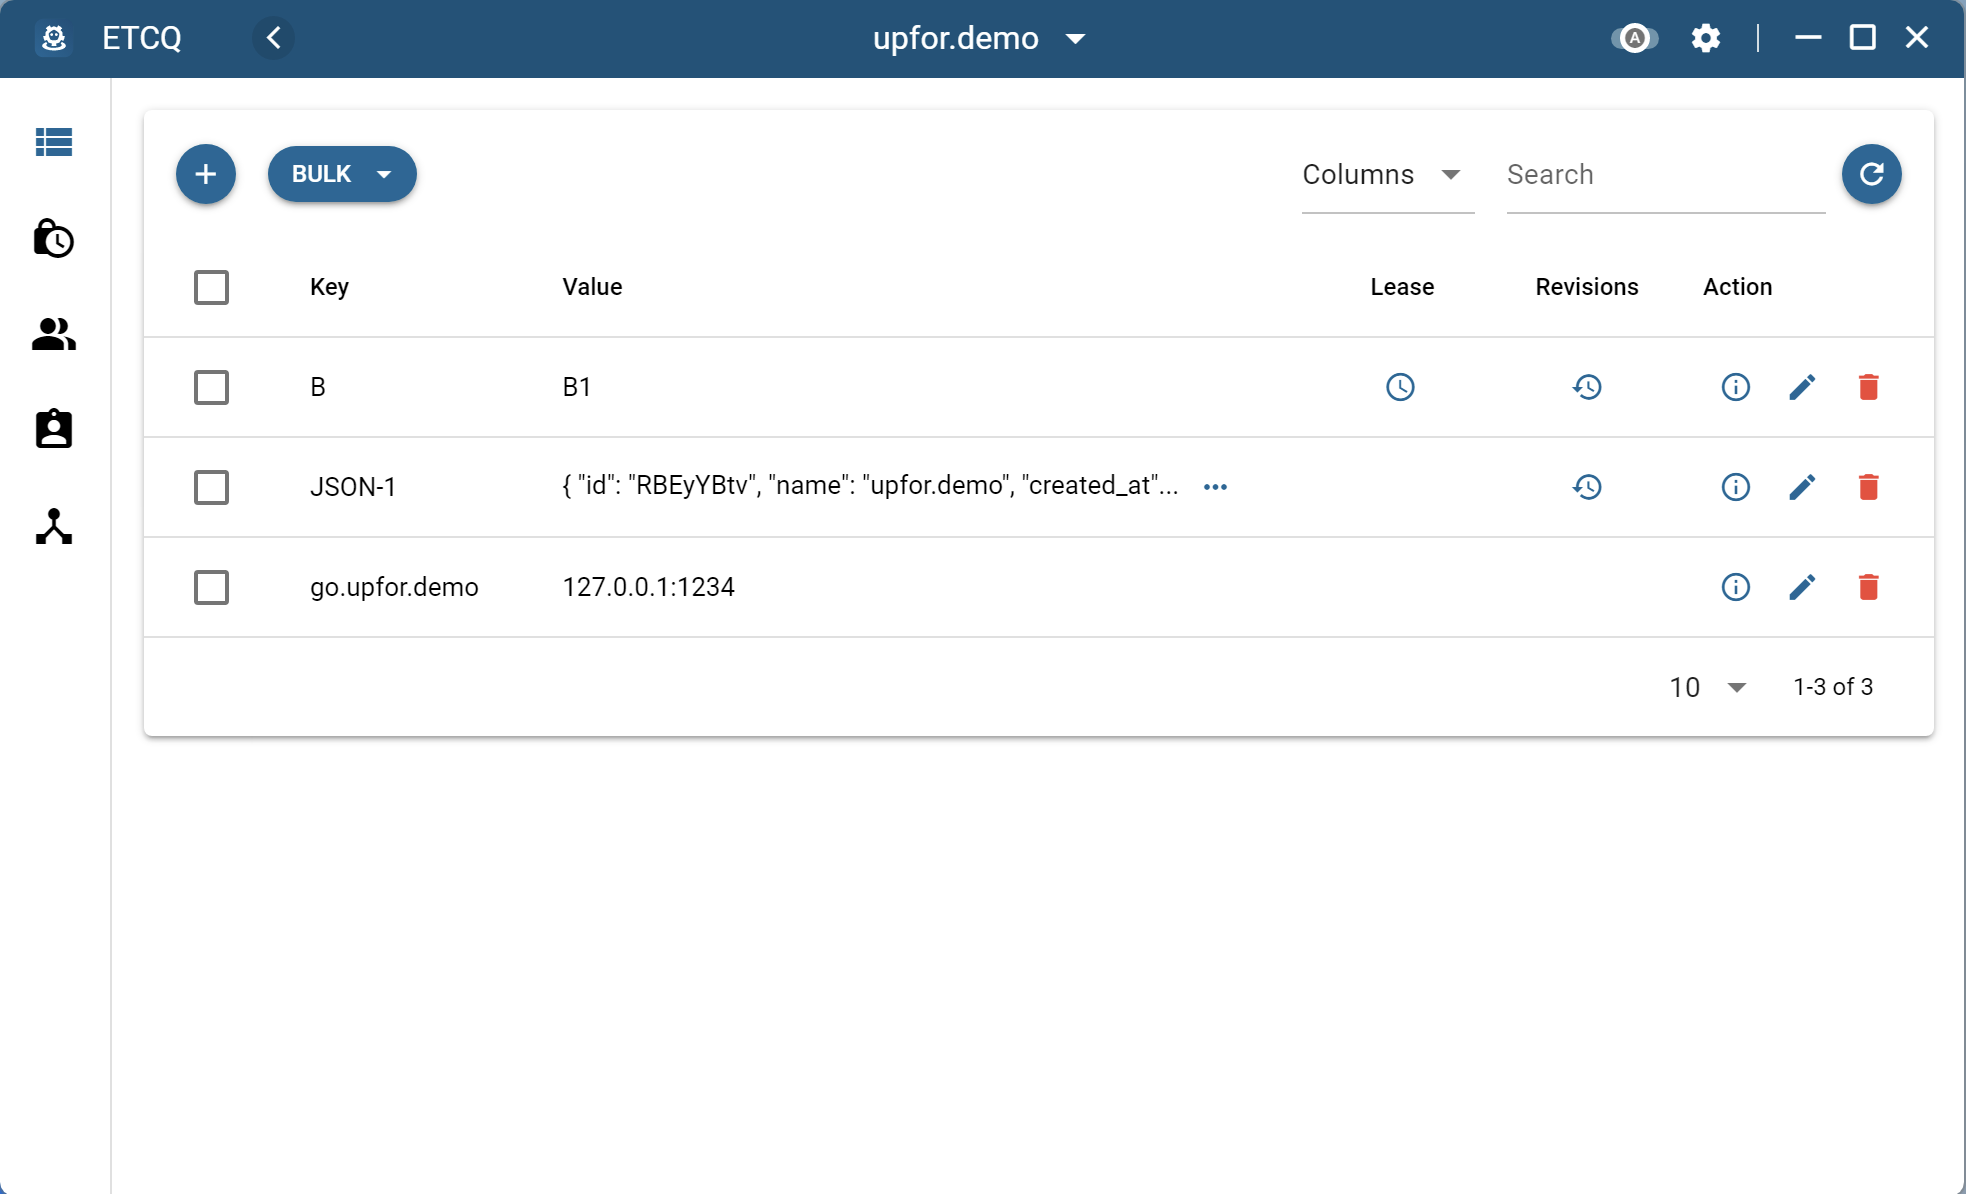Click the add new key button

(x=206, y=174)
